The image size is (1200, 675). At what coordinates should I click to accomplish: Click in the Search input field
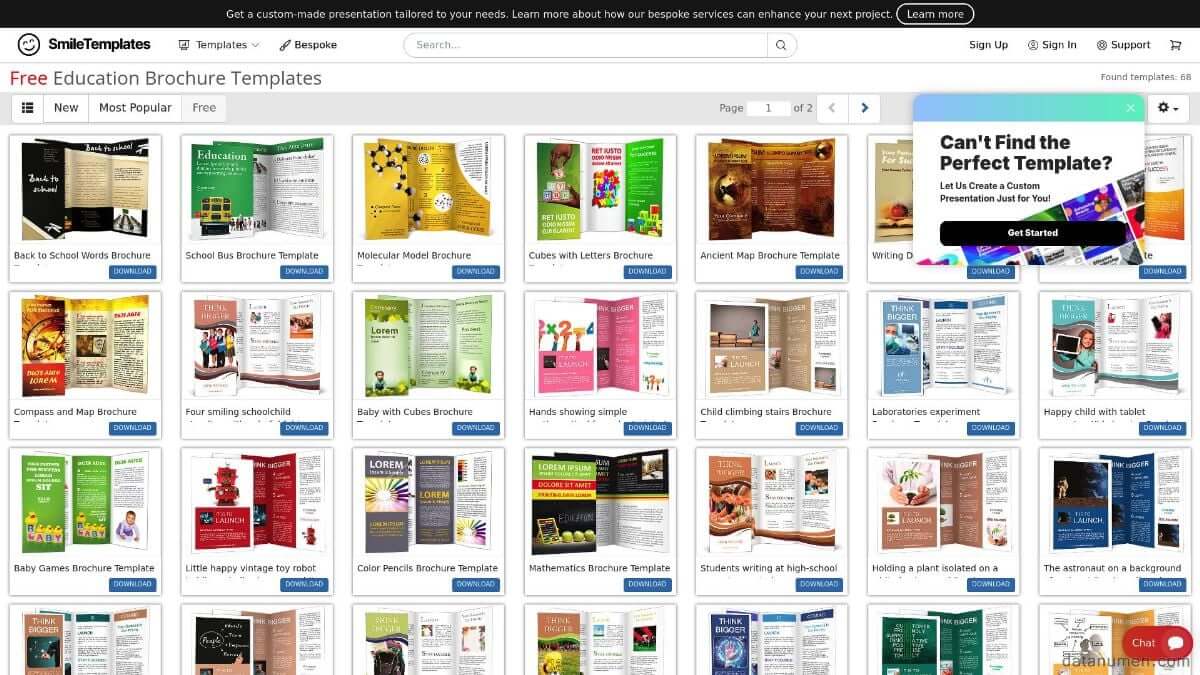tap(585, 45)
